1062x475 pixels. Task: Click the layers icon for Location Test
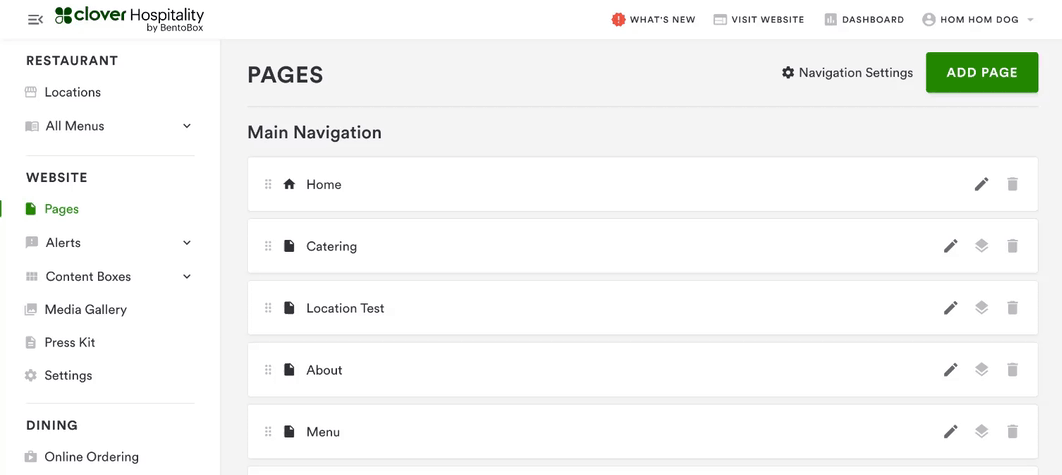point(981,308)
